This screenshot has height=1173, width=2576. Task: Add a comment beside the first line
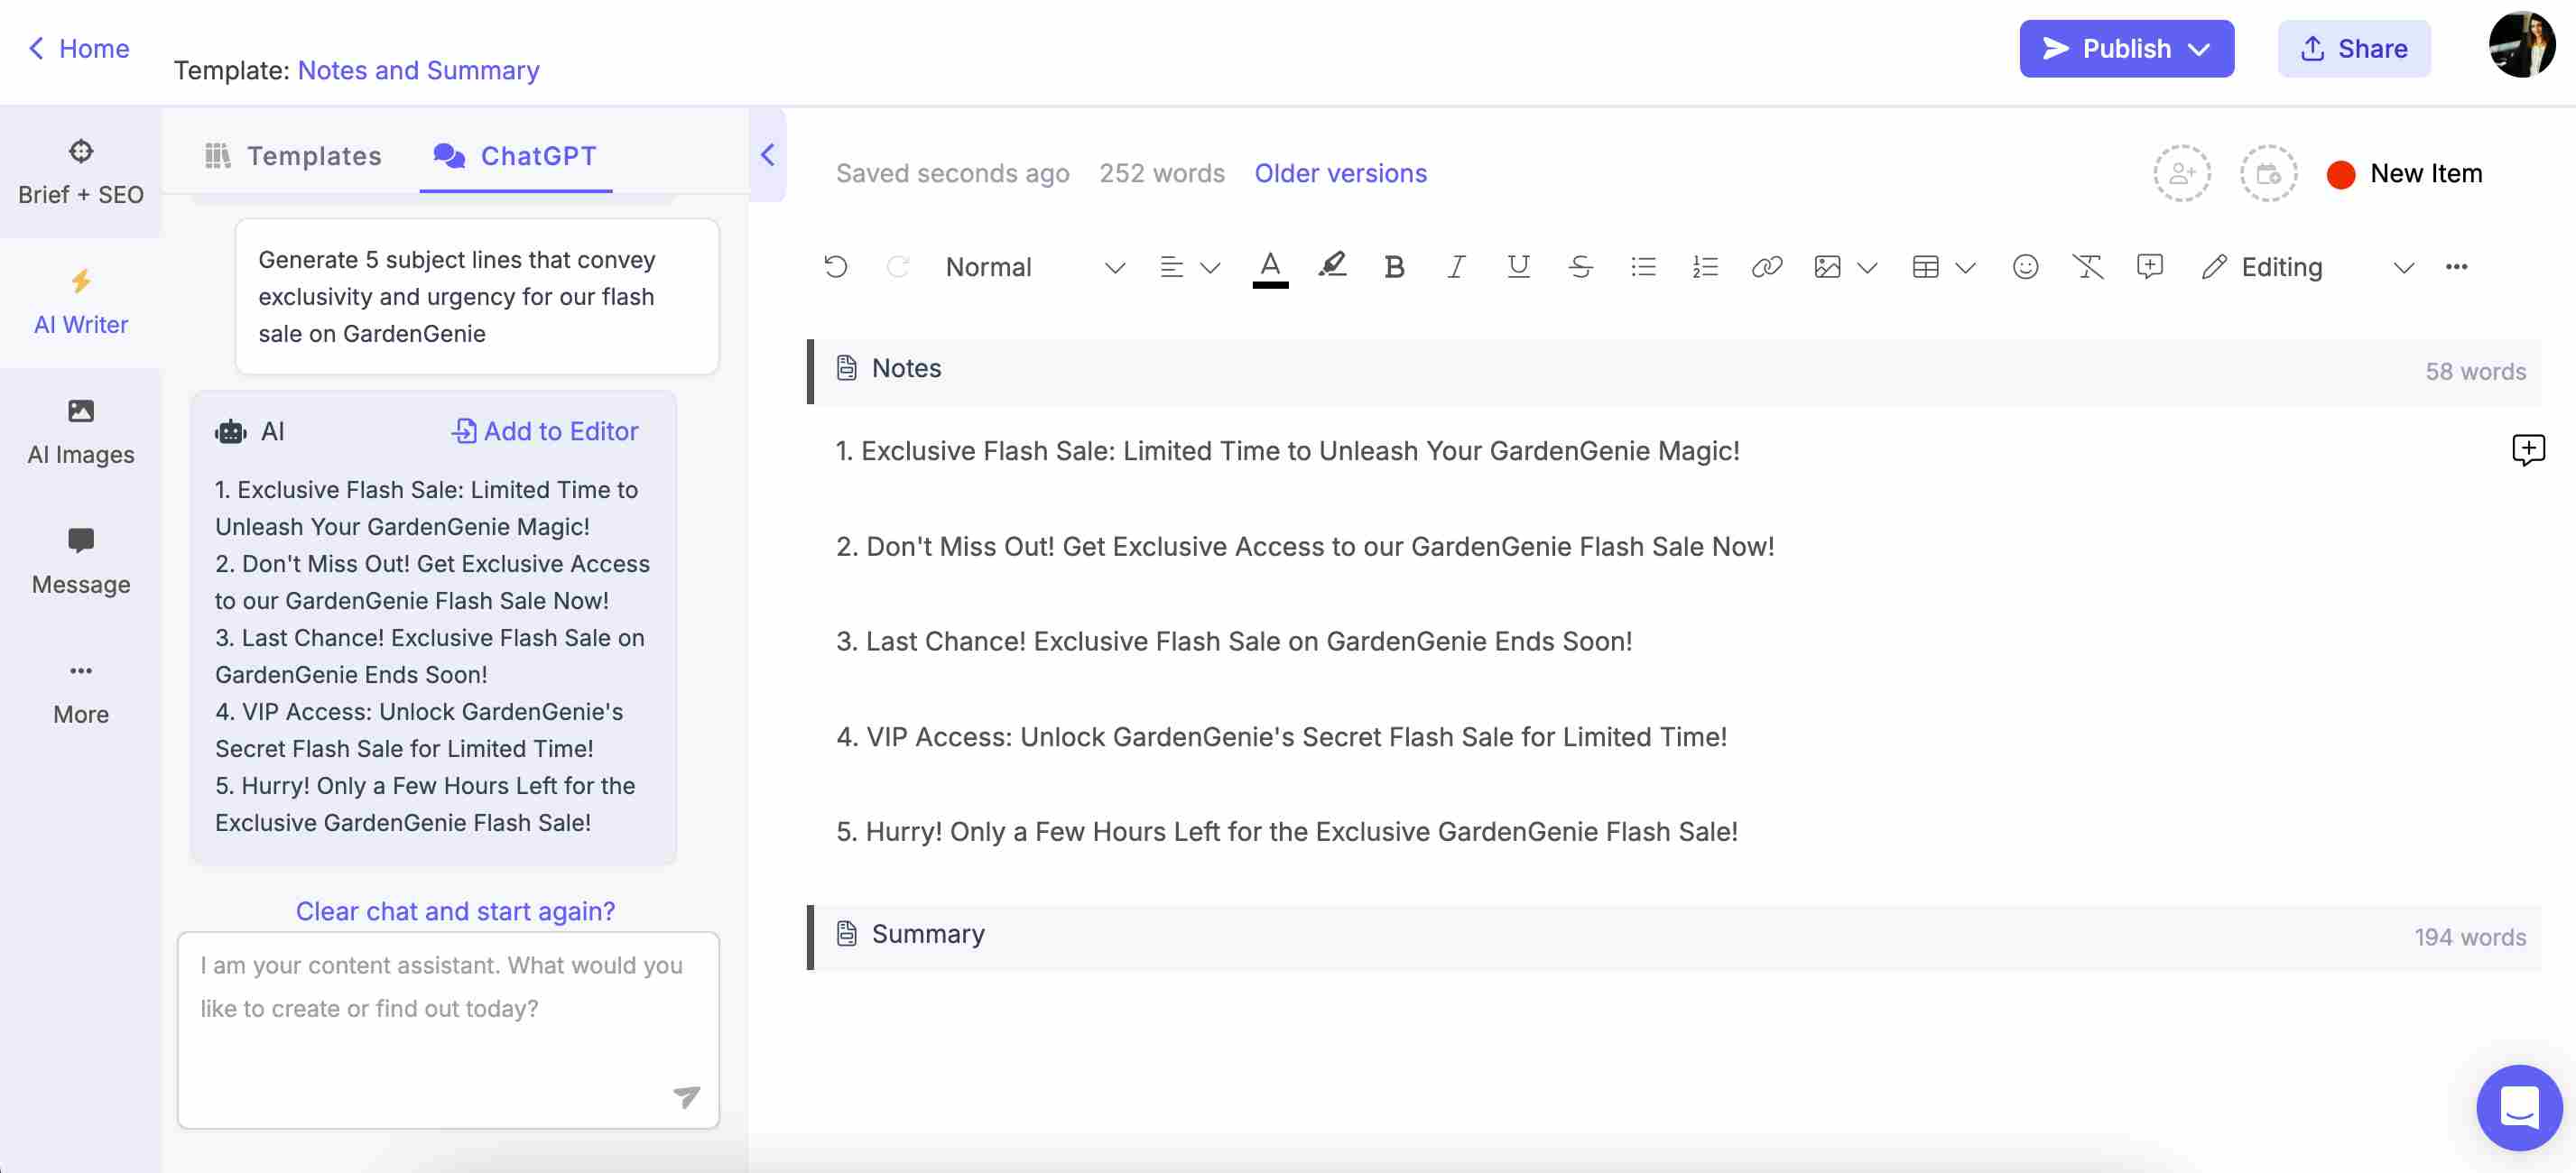pyautogui.click(x=2528, y=450)
